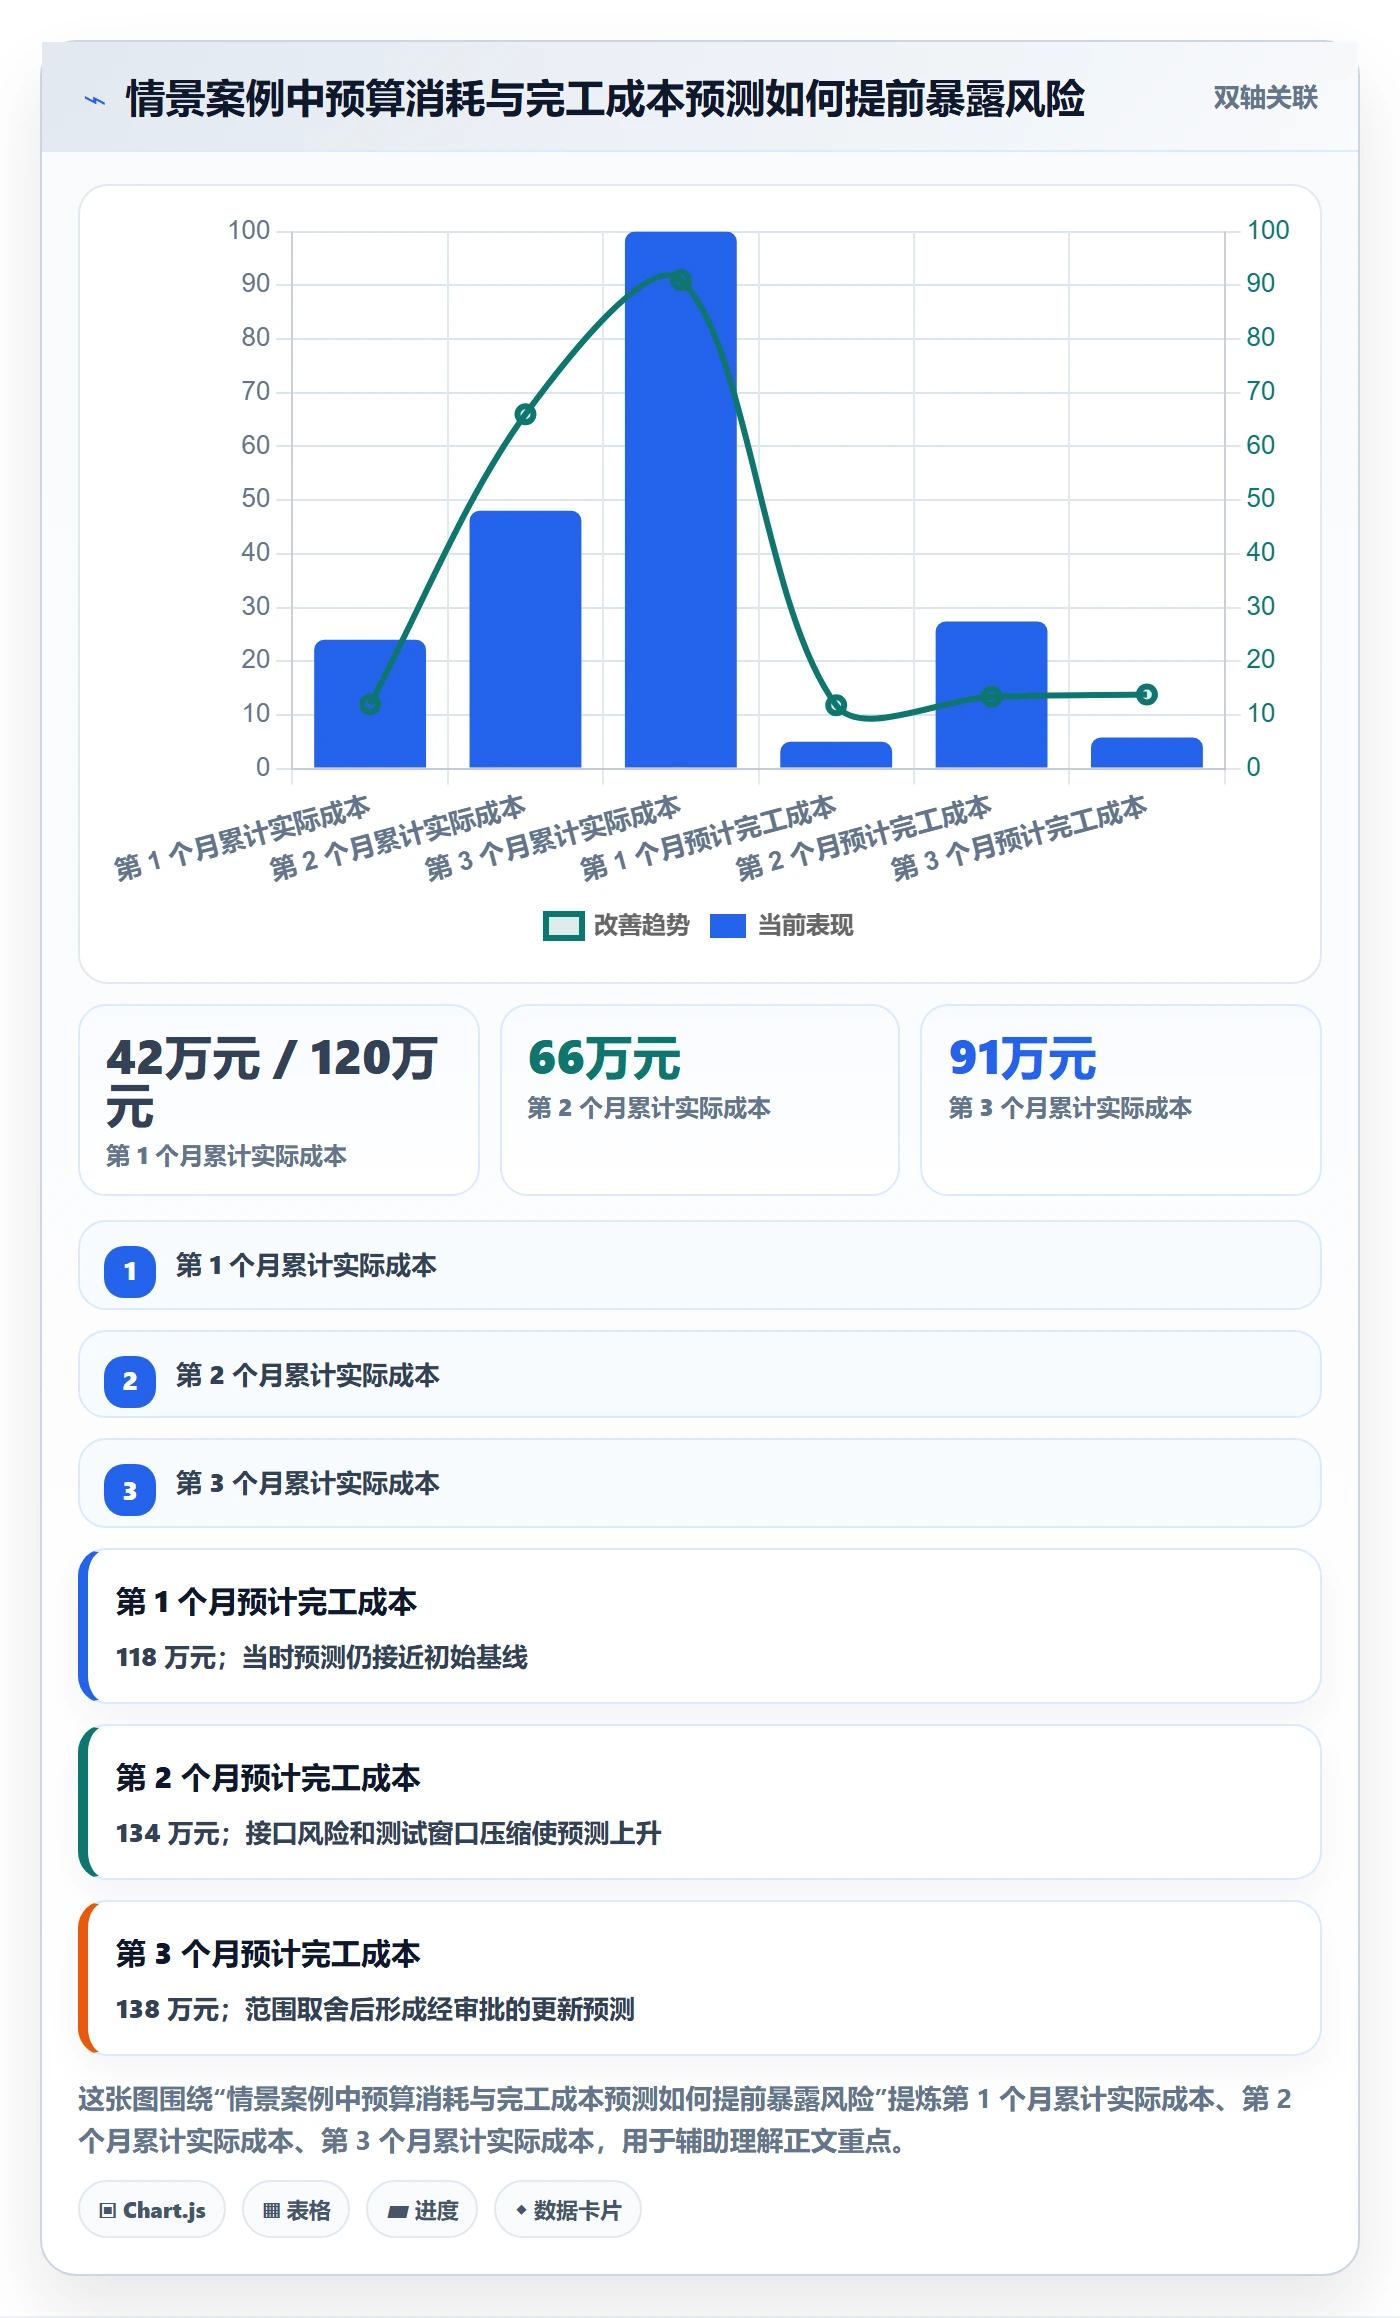
Task: Open the 42万元 / 120万元 data card
Action: (279, 1100)
